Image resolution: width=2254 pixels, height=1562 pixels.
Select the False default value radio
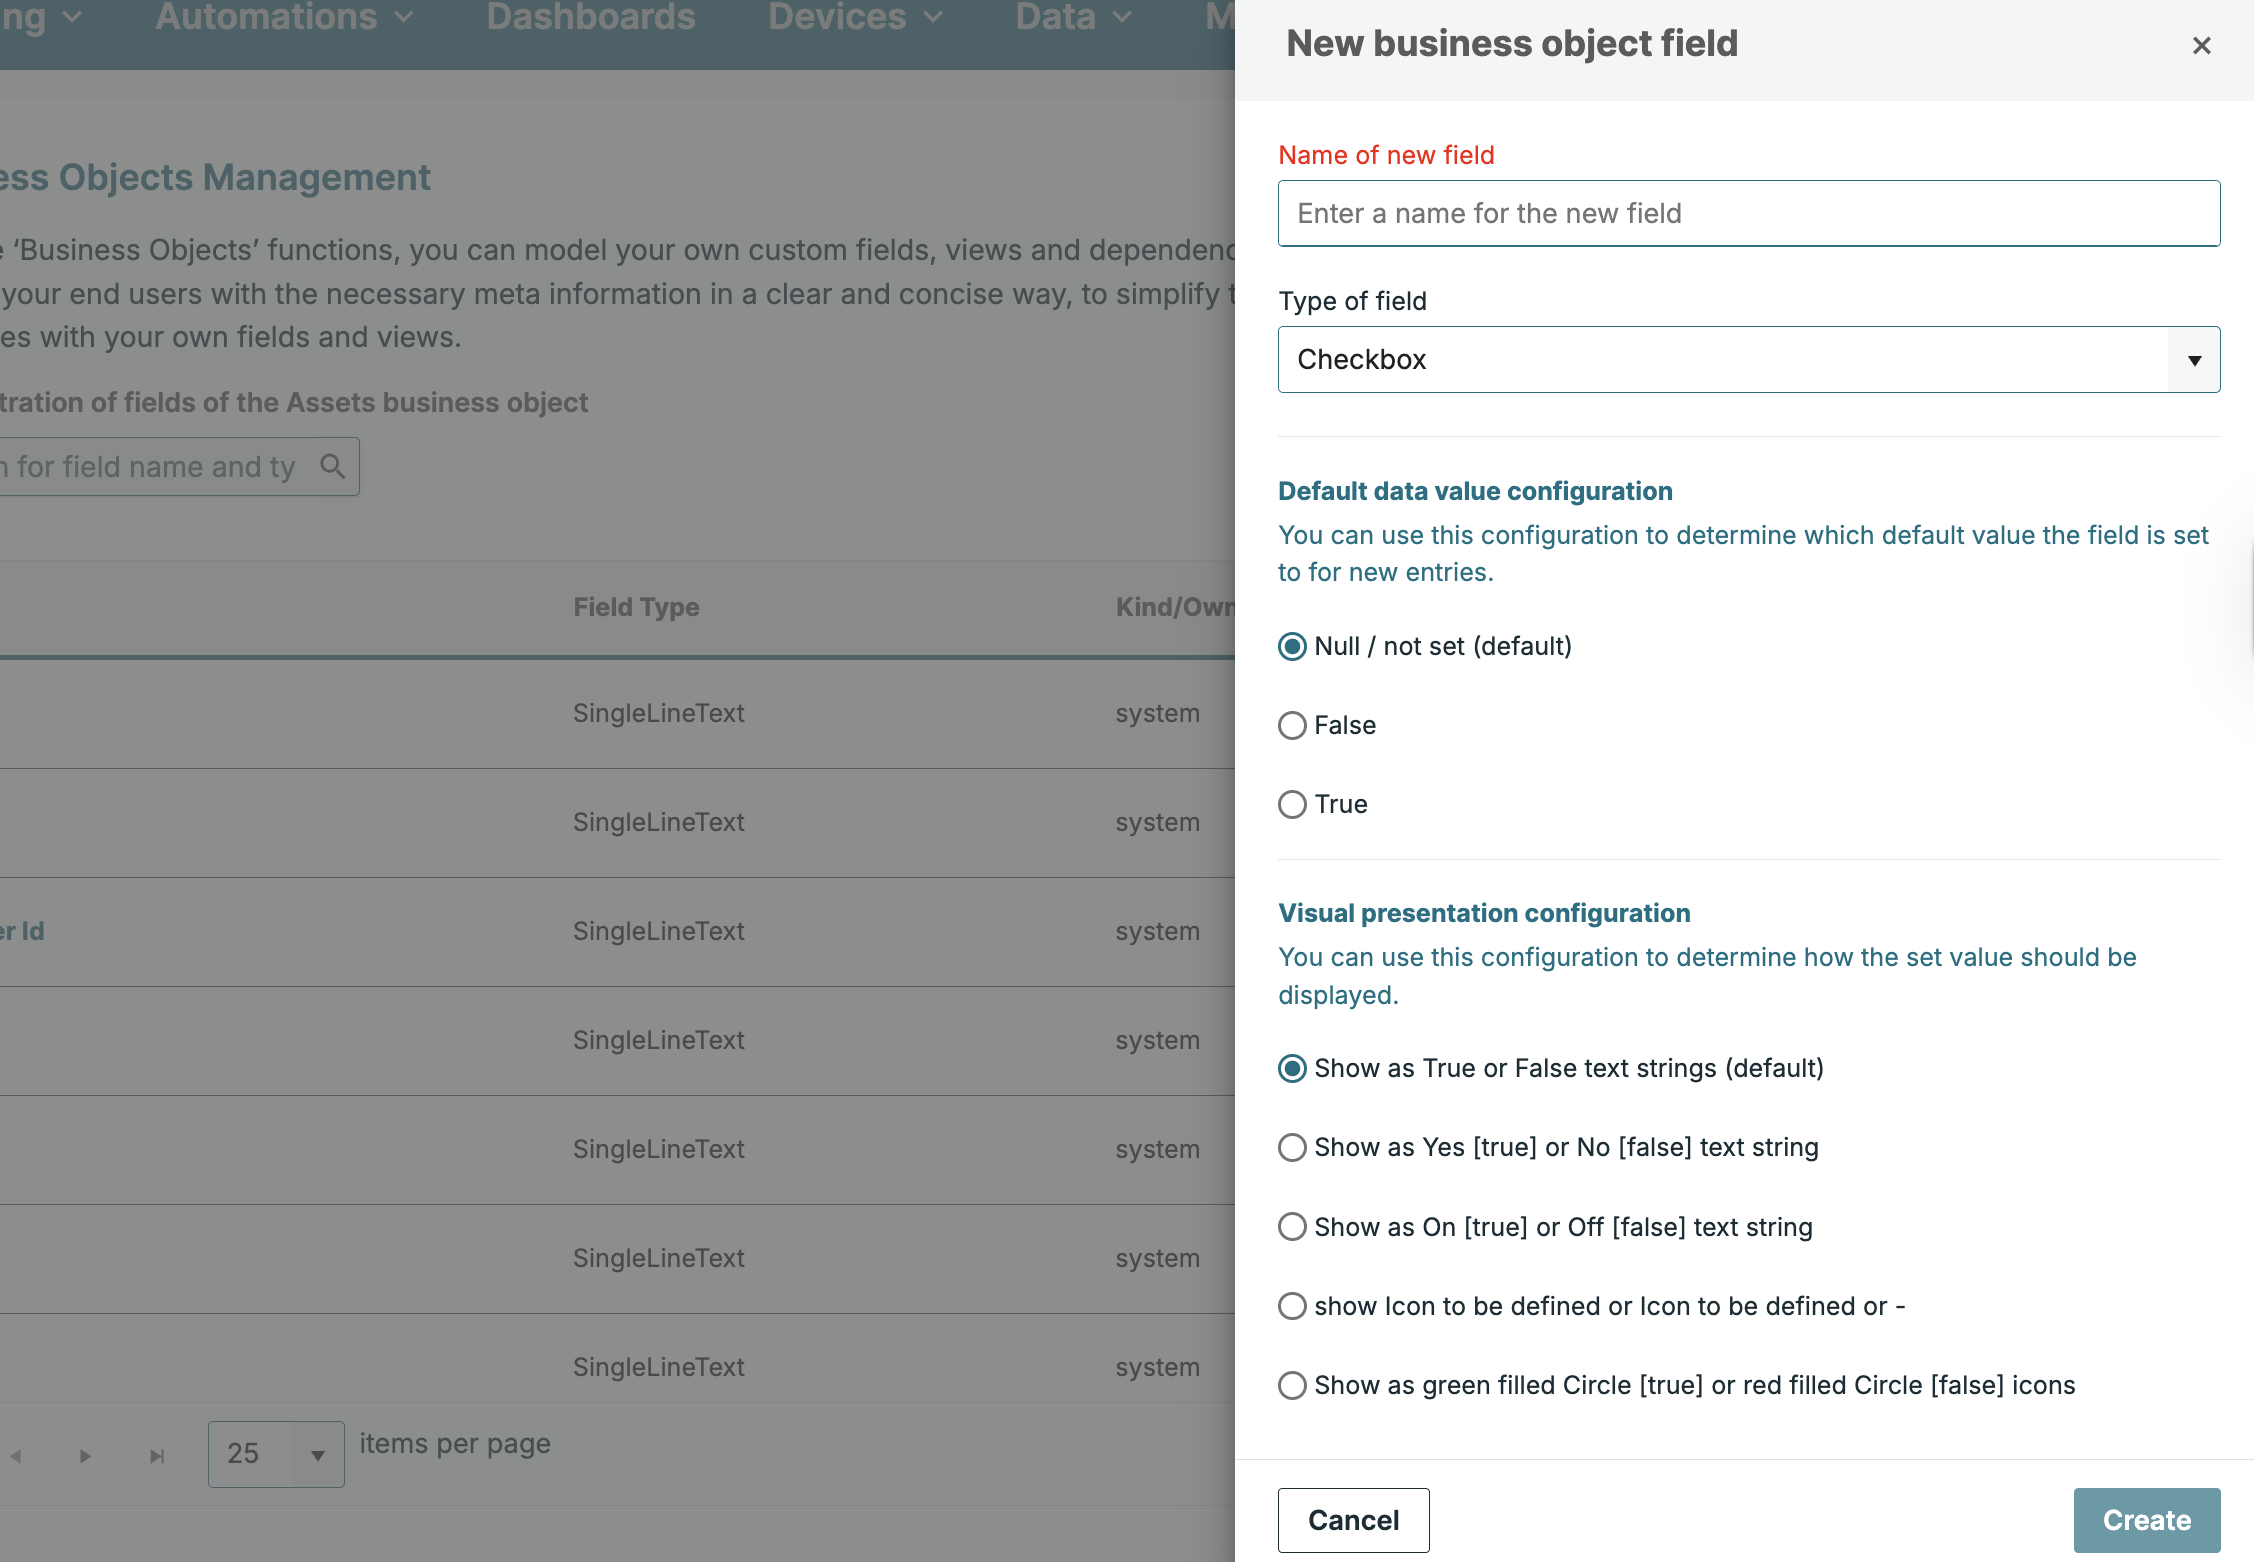click(x=1292, y=725)
